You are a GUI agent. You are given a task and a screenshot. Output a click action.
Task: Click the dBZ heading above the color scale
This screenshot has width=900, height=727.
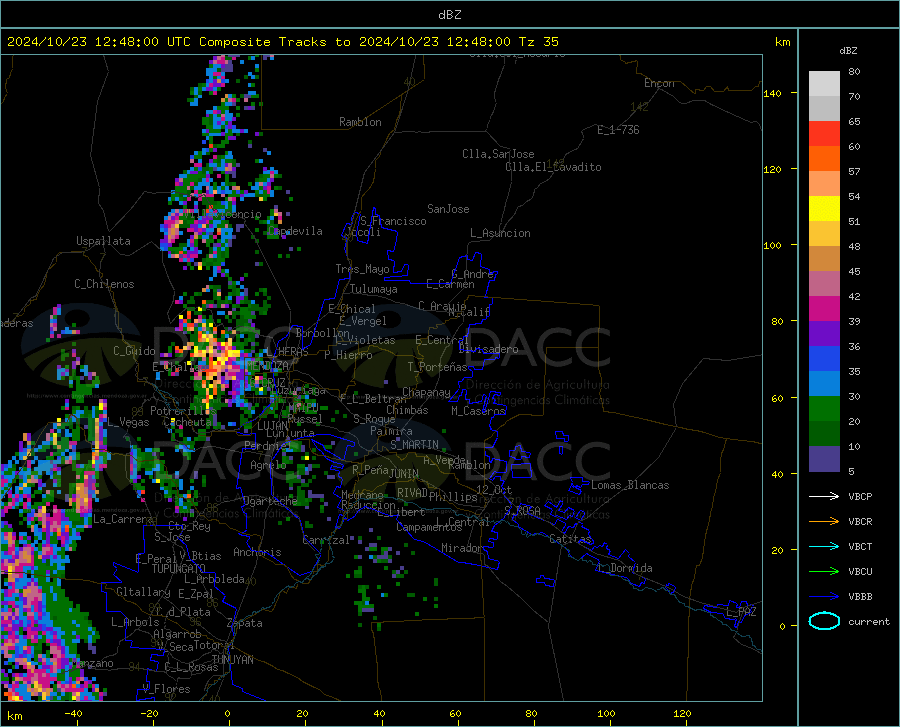(x=848, y=50)
